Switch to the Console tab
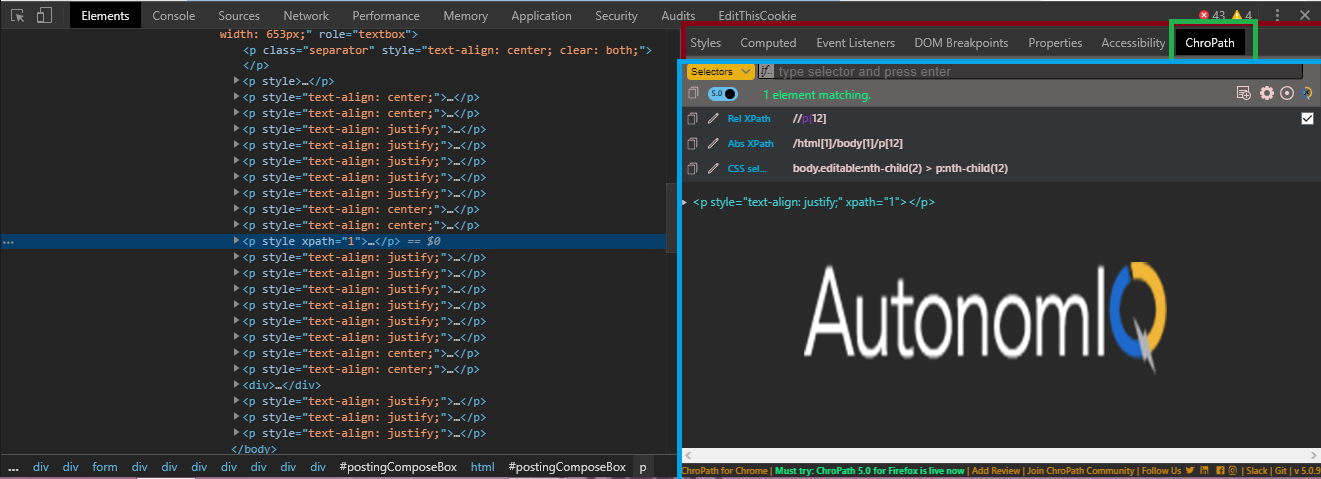 174,15
